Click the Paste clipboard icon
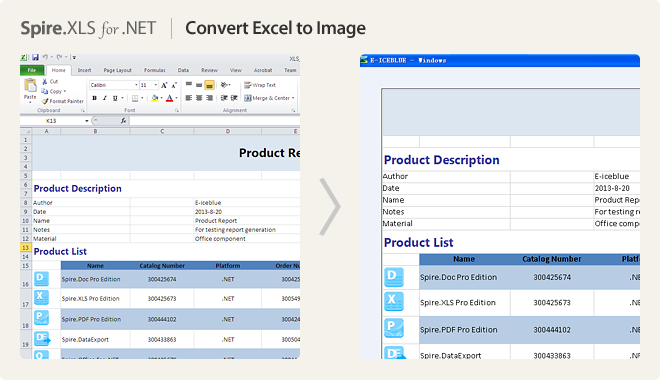 point(30,85)
